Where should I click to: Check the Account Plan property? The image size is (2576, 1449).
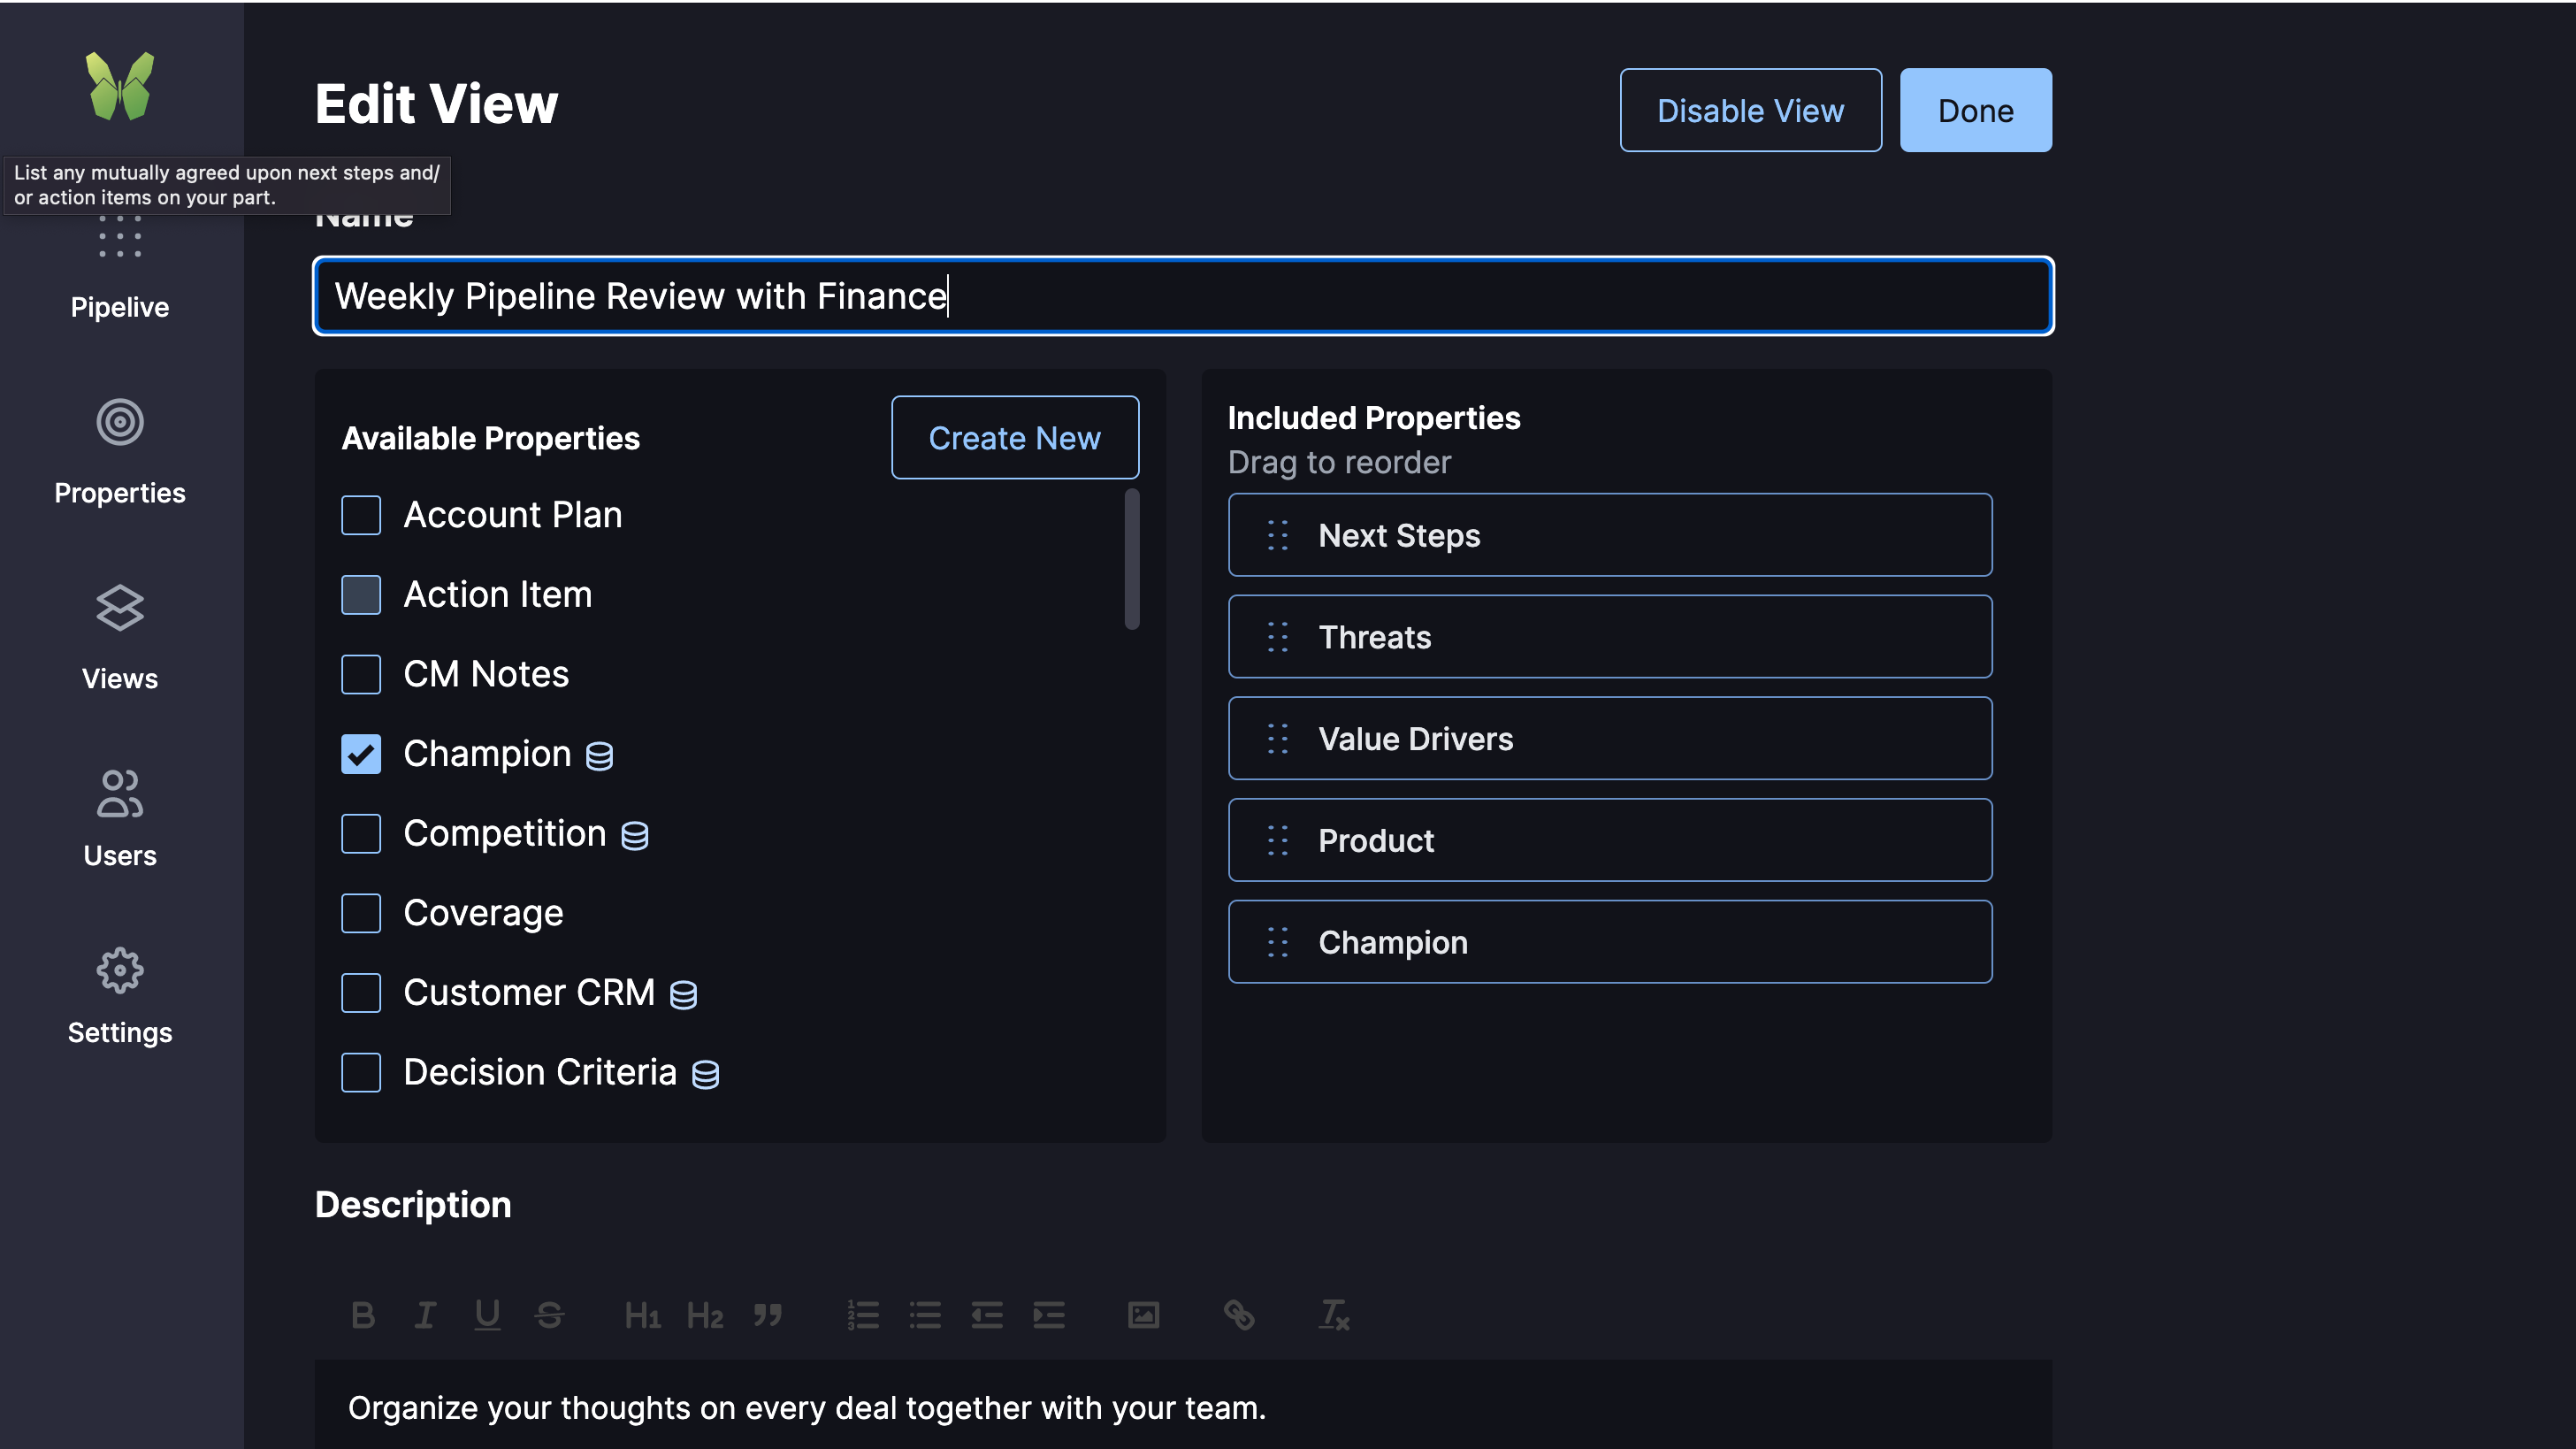(361, 515)
